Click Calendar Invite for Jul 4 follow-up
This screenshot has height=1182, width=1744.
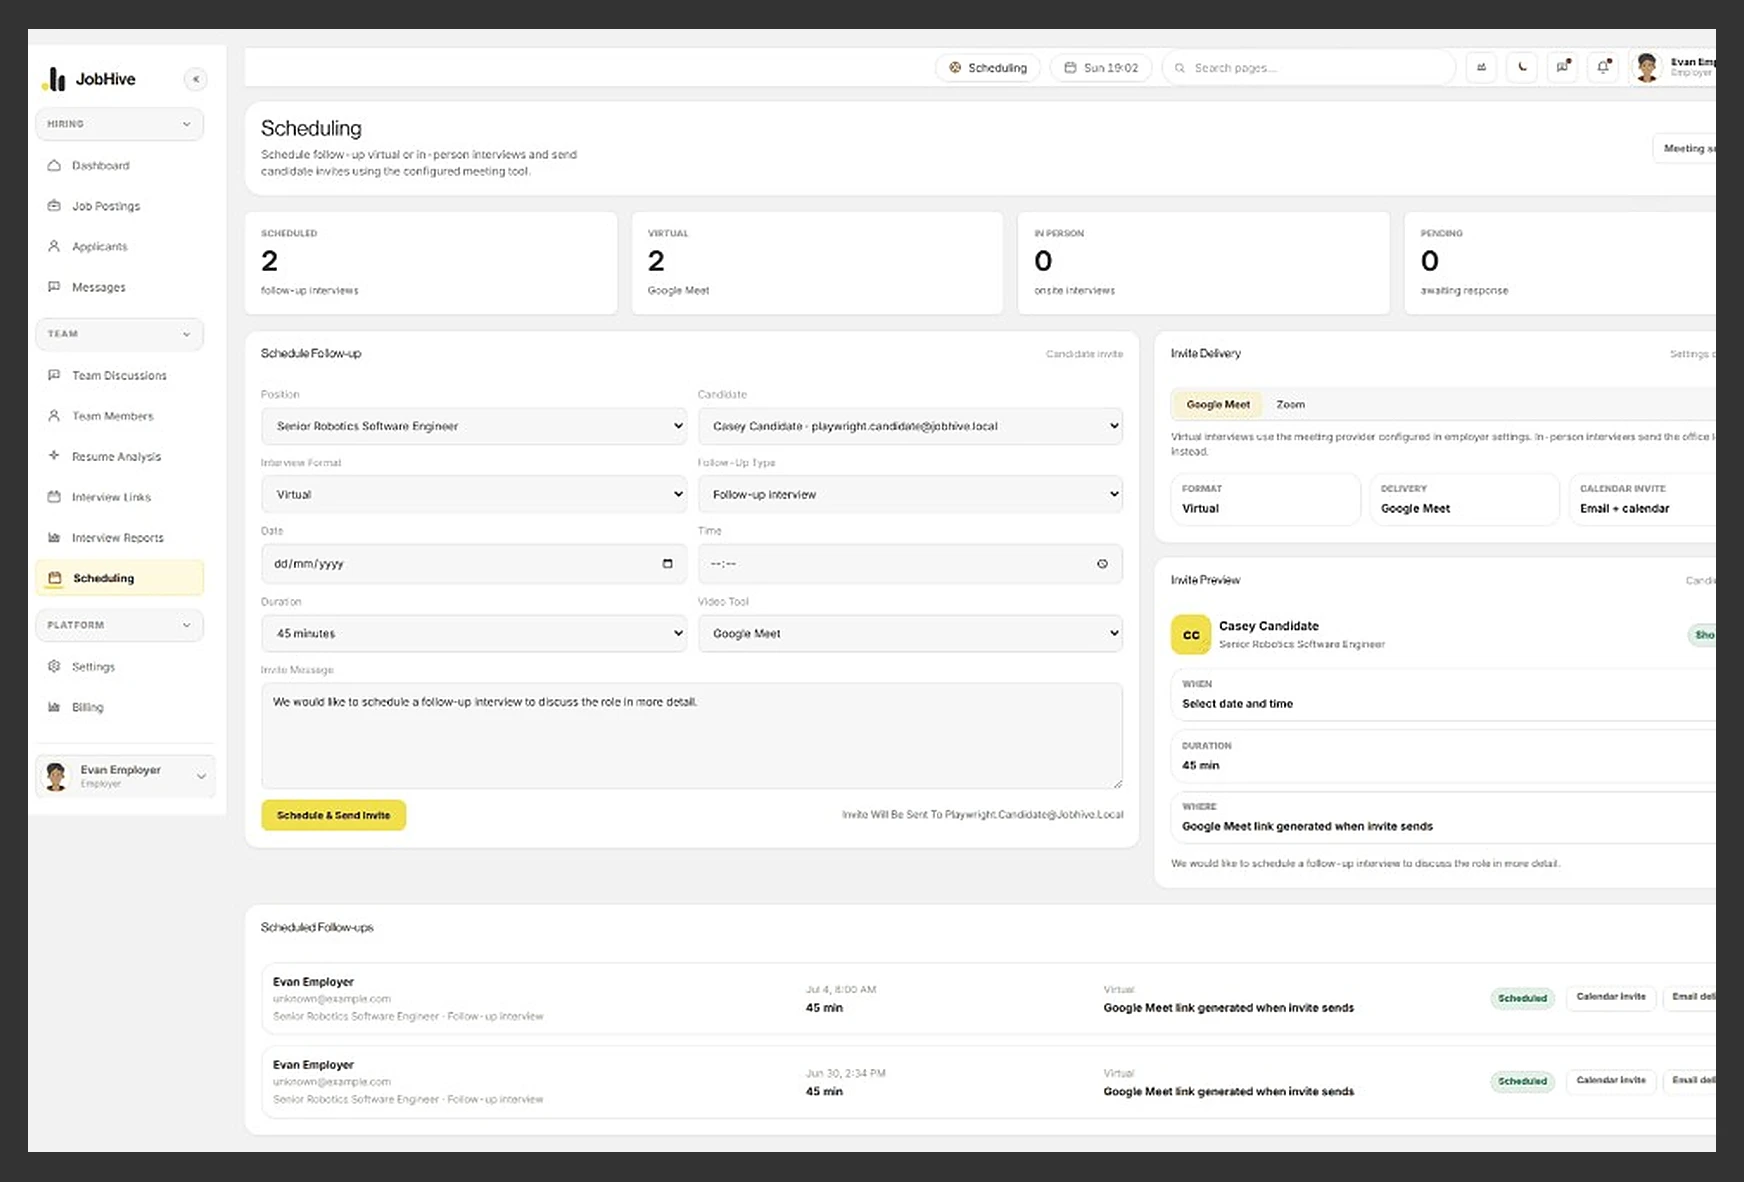click(1611, 997)
